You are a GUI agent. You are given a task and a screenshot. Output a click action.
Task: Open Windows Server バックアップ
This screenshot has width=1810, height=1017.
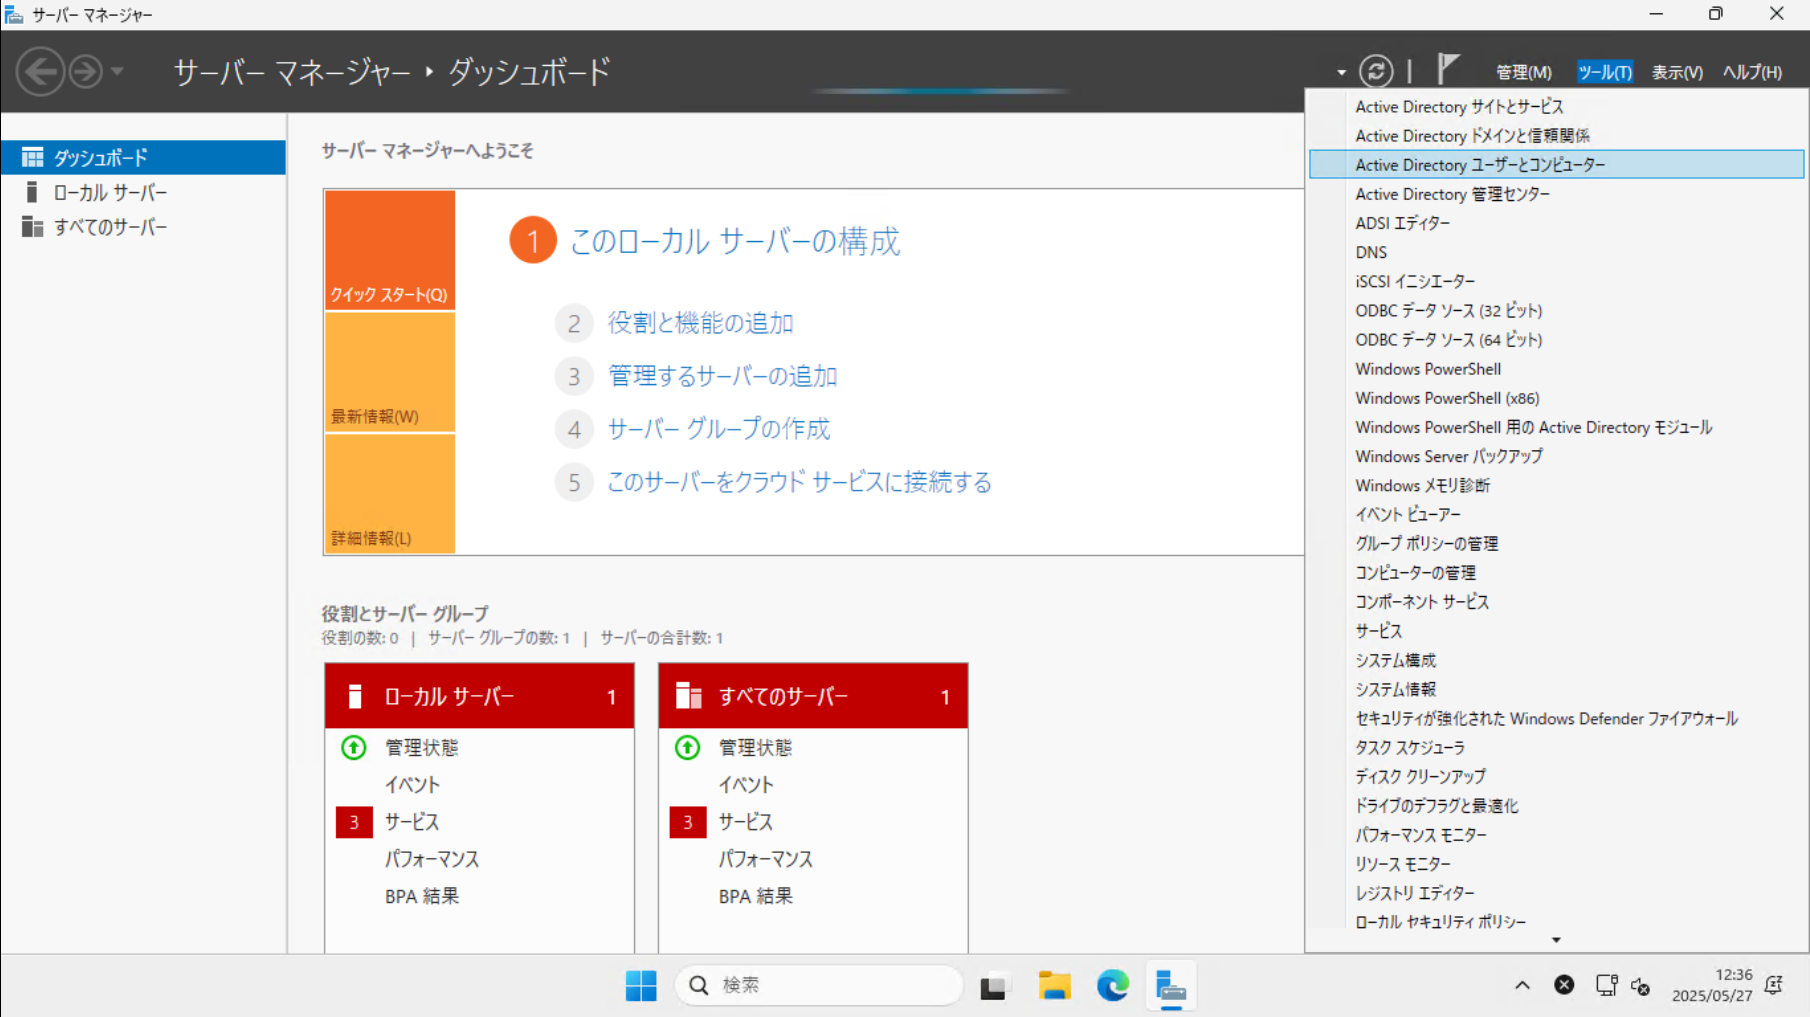point(1557,456)
